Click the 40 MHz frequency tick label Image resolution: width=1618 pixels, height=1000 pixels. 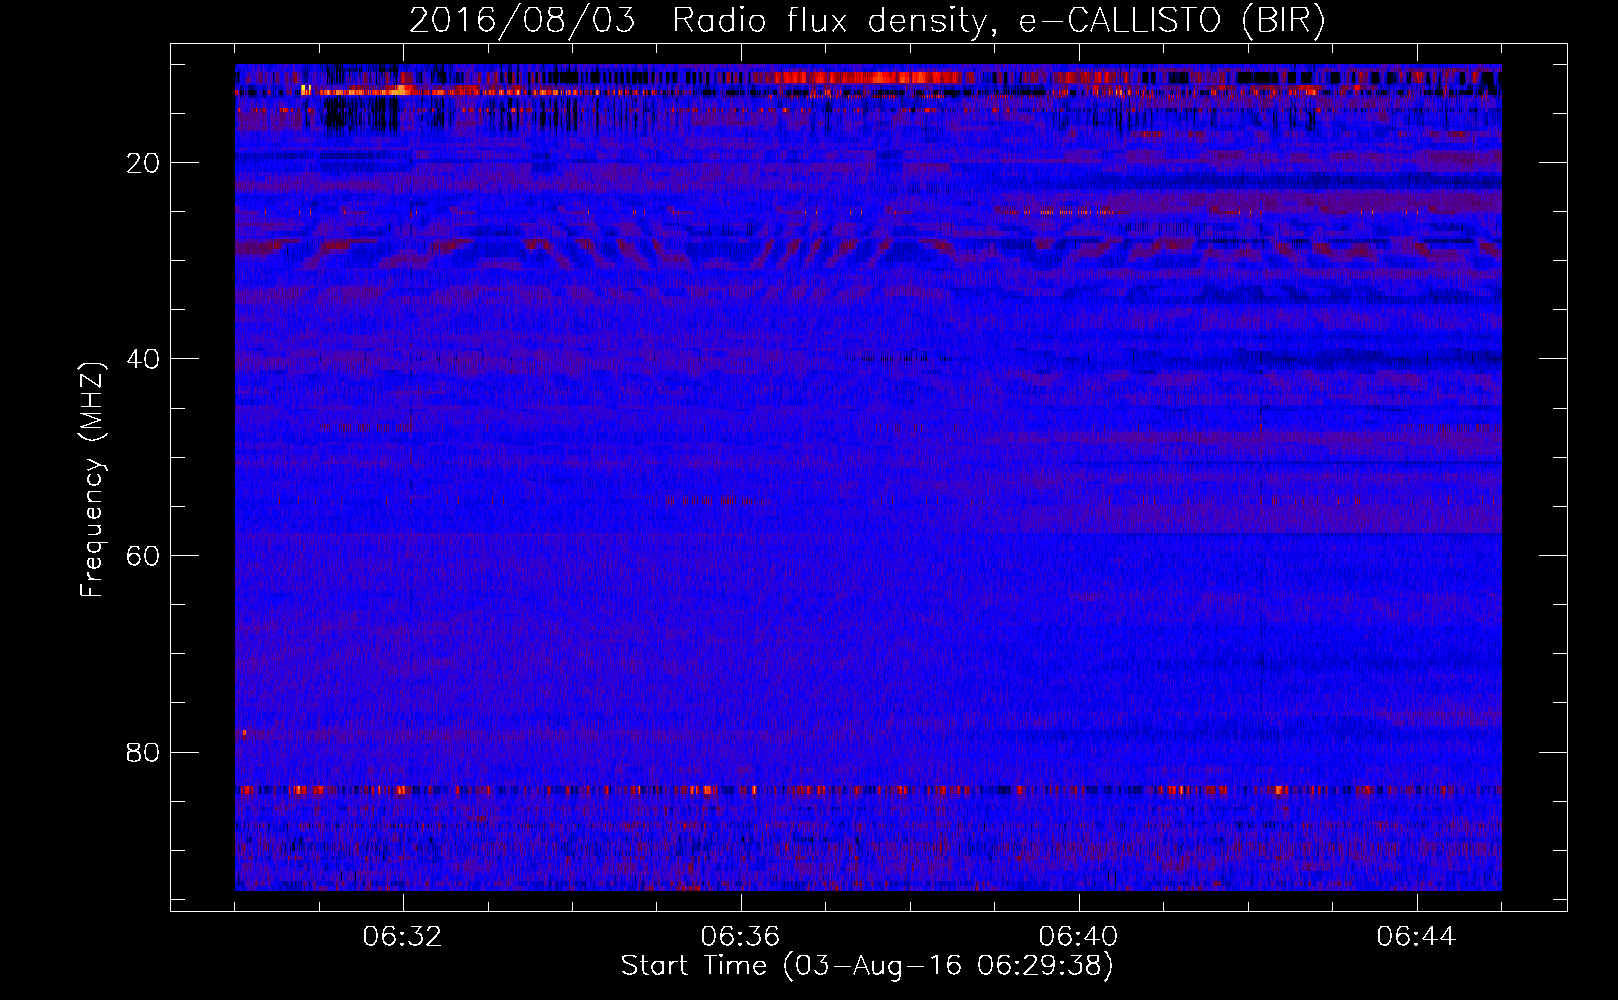[x=144, y=359]
